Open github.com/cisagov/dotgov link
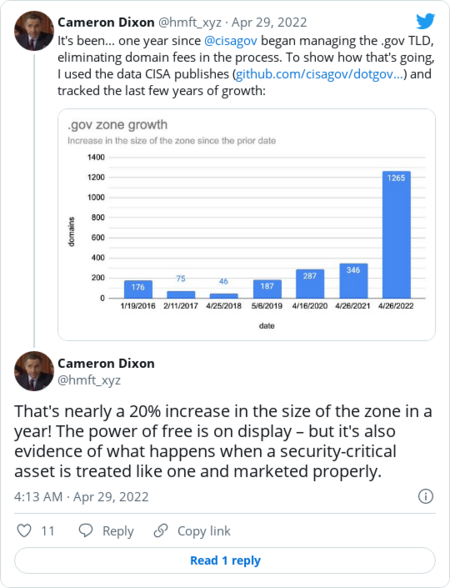 coord(320,74)
